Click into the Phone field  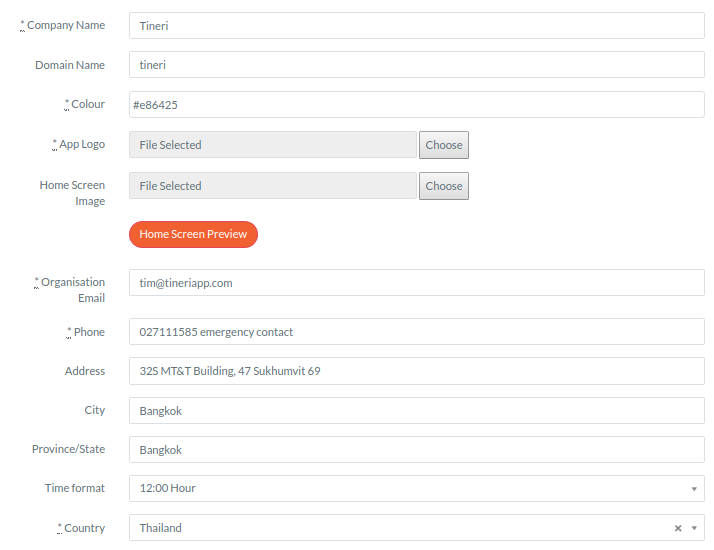[x=417, y=332]
